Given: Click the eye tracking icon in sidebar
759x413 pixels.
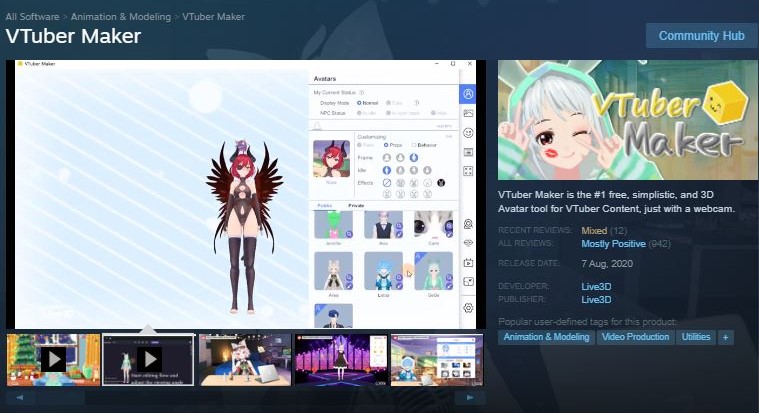Looking at the screenshot, I should 468,243.
